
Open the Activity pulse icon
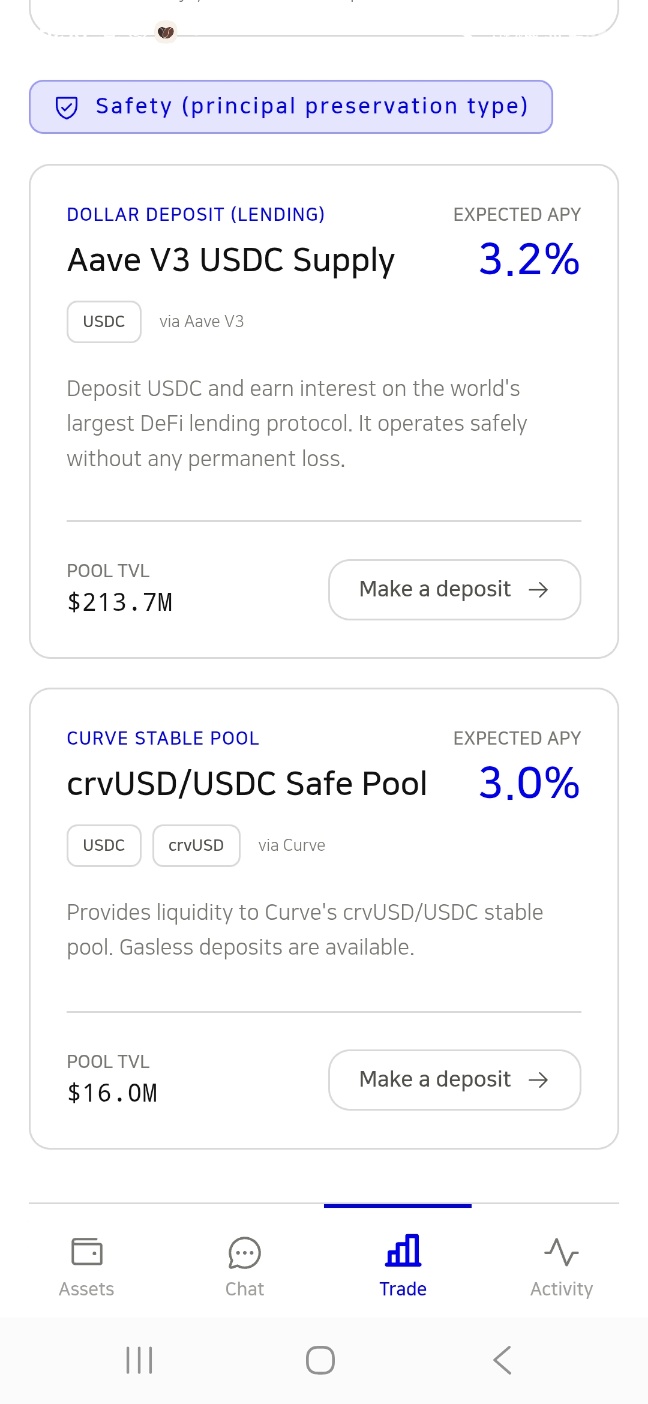(x=561, y=1252)
